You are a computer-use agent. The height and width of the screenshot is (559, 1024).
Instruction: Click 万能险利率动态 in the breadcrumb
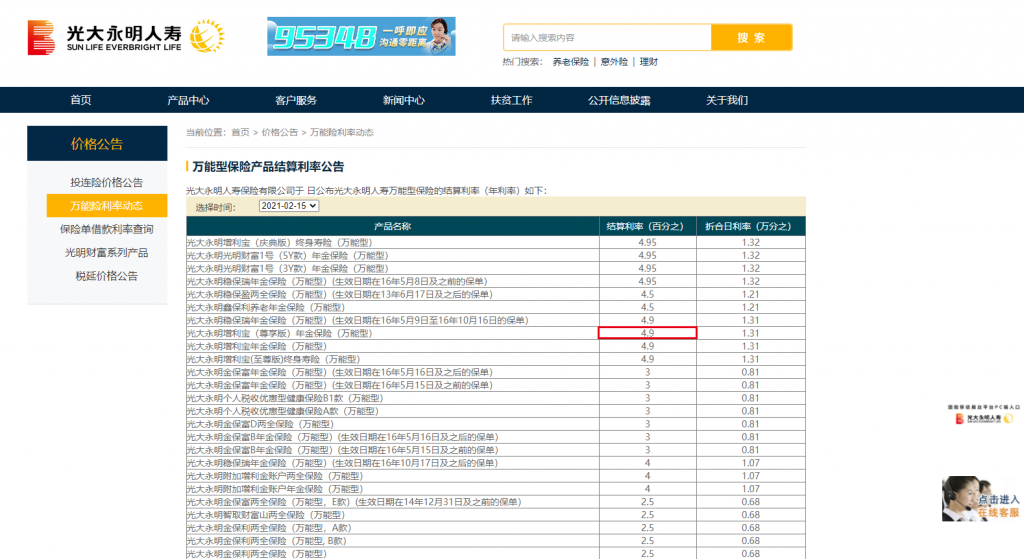pos(342,132)
